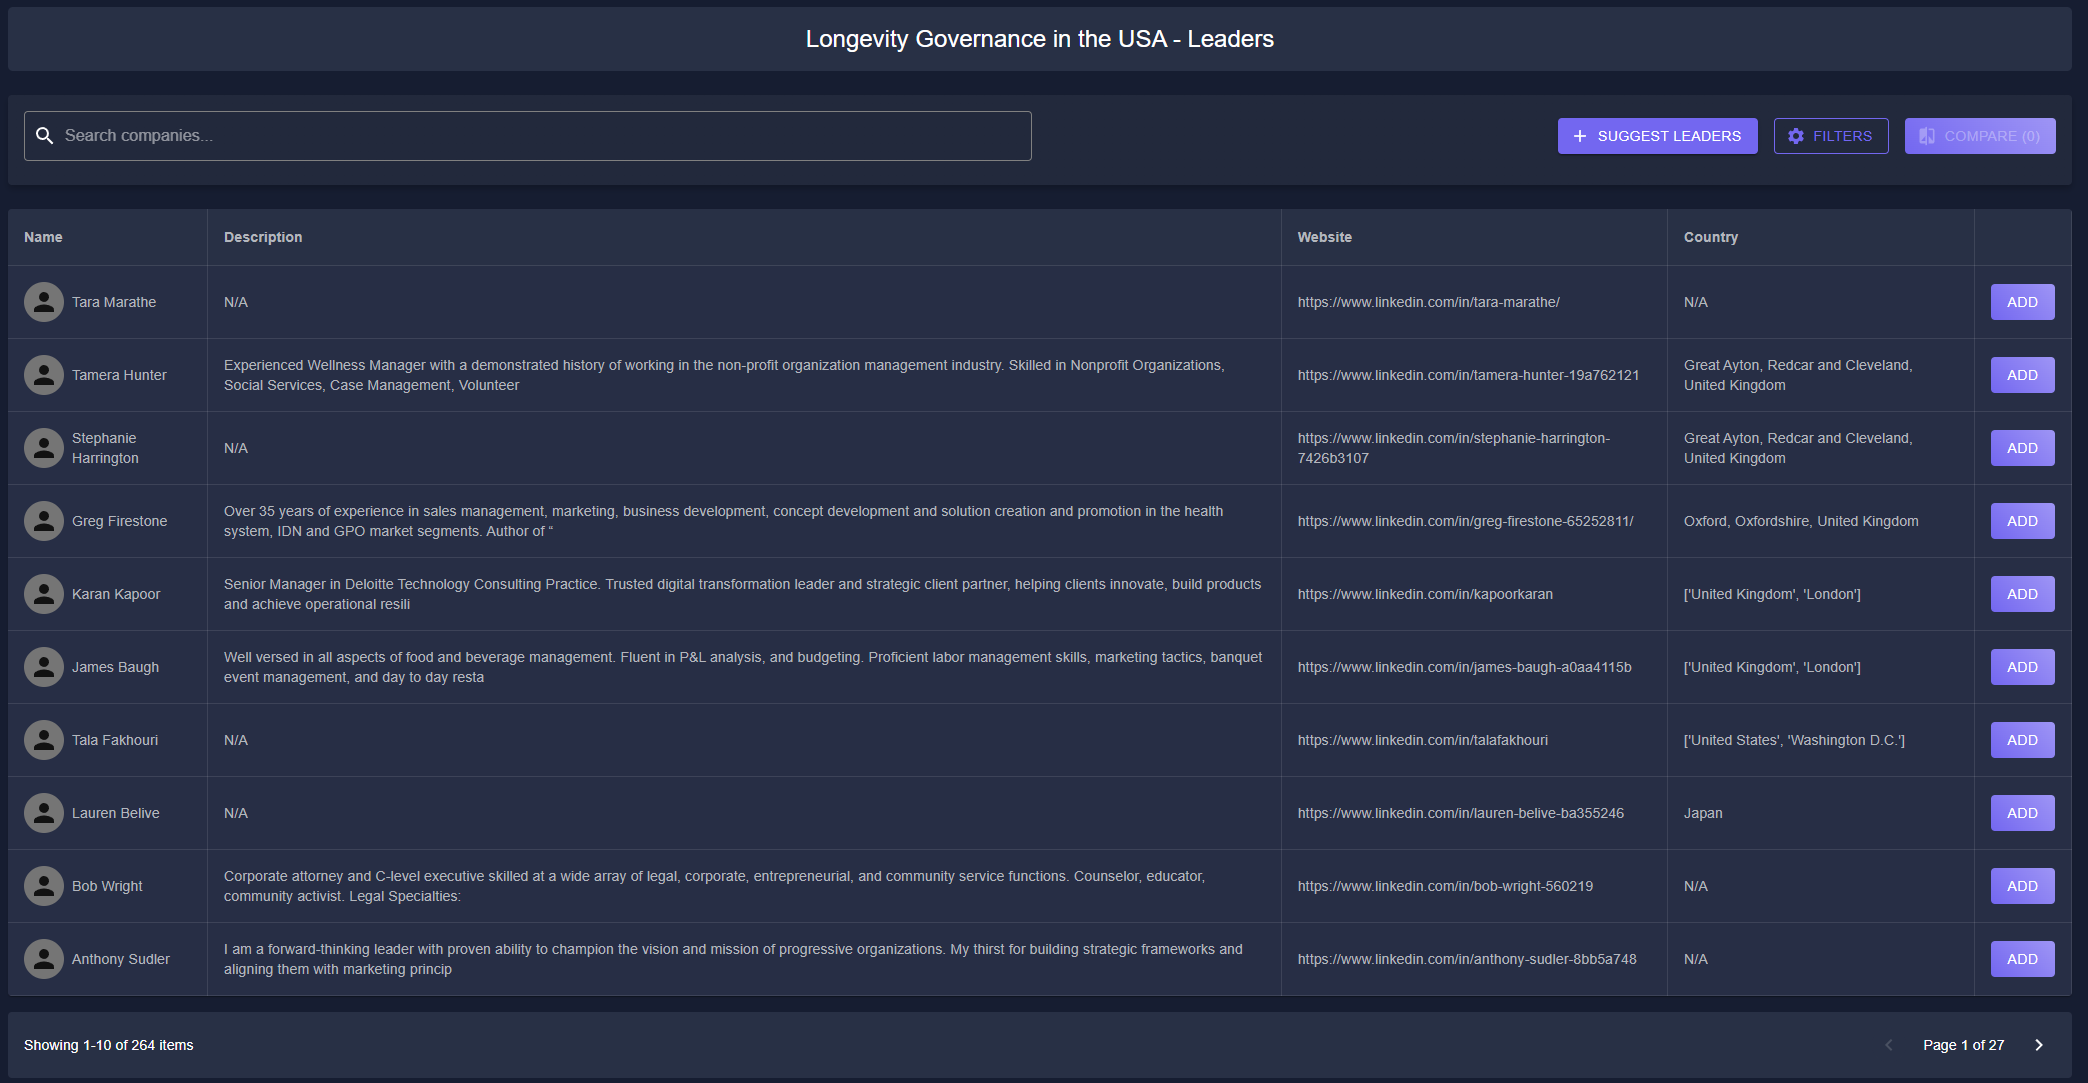The height and width of the screenshot is (1083, 2088).
Task: Add Tamera Hunter to list
Action: 2021,375
